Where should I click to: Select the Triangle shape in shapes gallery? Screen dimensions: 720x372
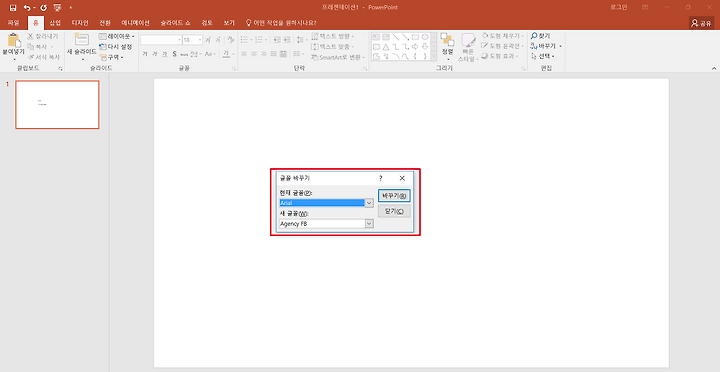pyautogui.click(x=386, y=47)
